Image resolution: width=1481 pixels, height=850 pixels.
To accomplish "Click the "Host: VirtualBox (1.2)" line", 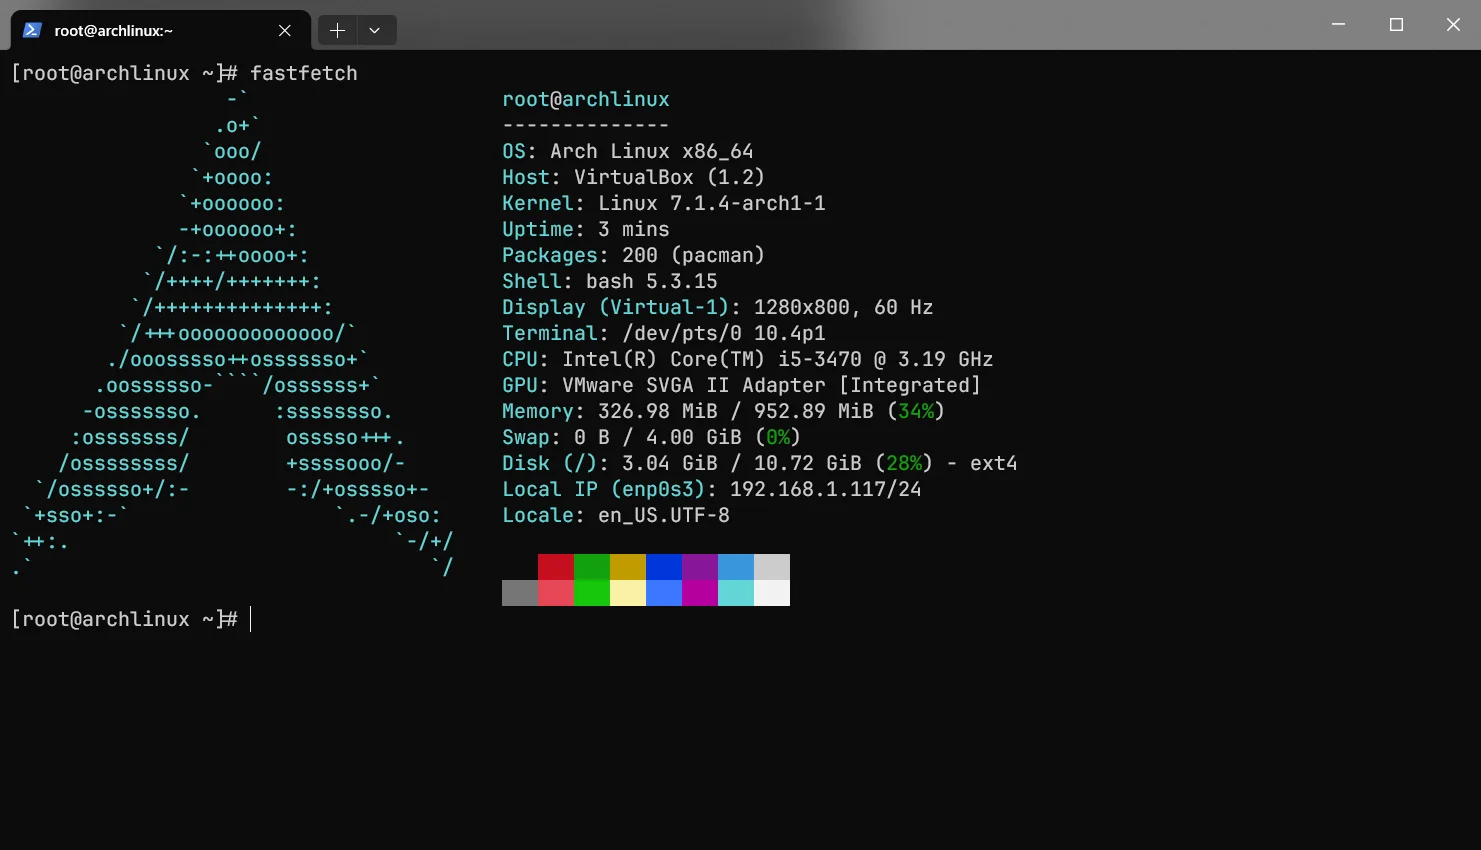I will click(x=634, y=177).
